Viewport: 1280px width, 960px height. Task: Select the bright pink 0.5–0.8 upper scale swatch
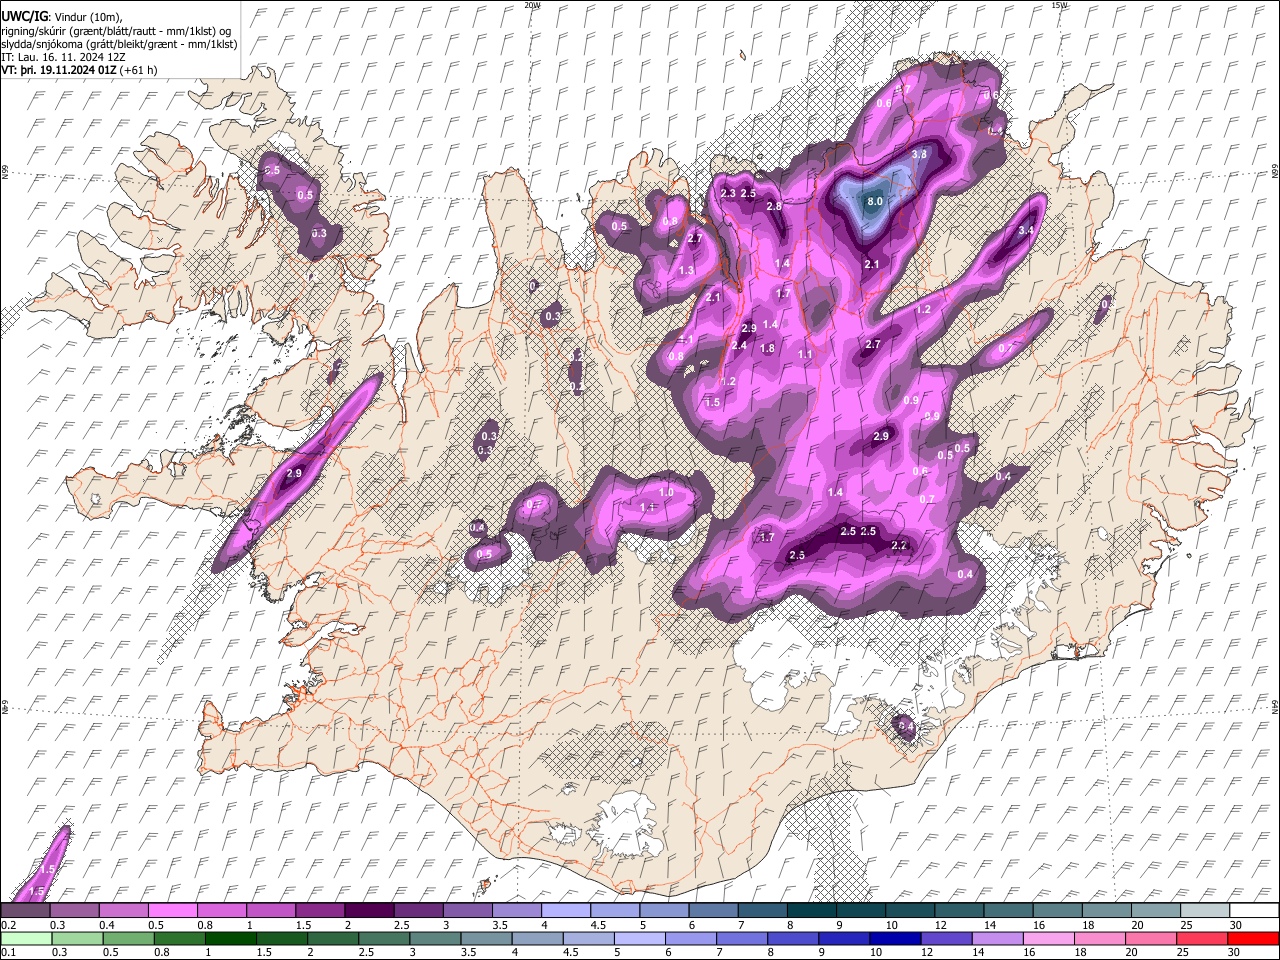172,911
